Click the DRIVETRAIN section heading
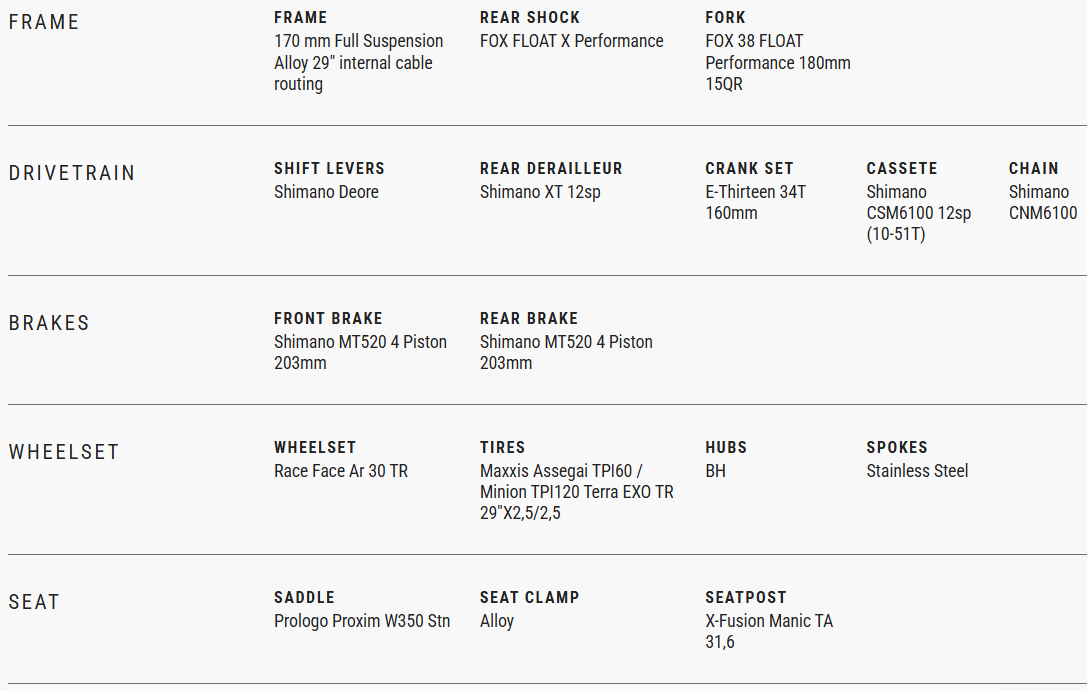Image resolution: width=1087 pixels, height=691 pixels. click(x=72, y=173)
